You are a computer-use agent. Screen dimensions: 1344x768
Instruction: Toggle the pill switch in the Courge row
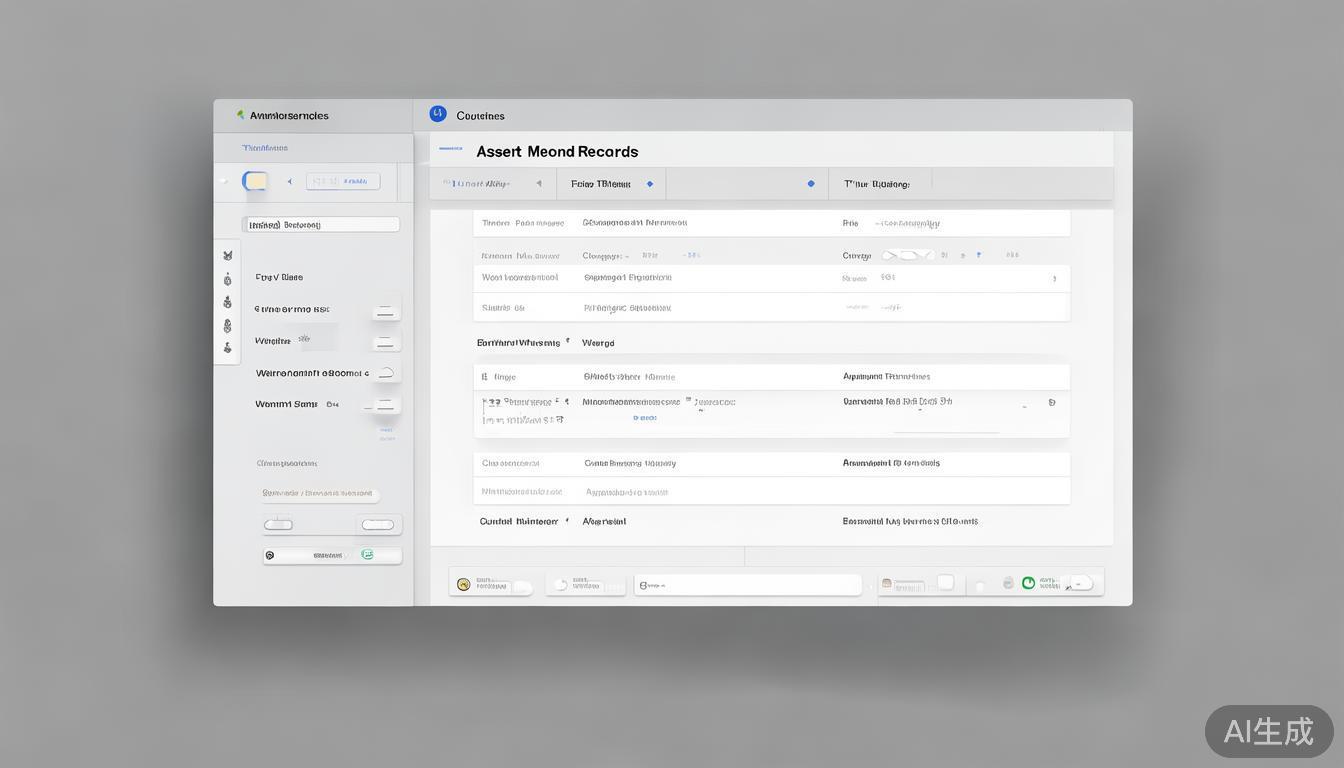click(906, 255)
